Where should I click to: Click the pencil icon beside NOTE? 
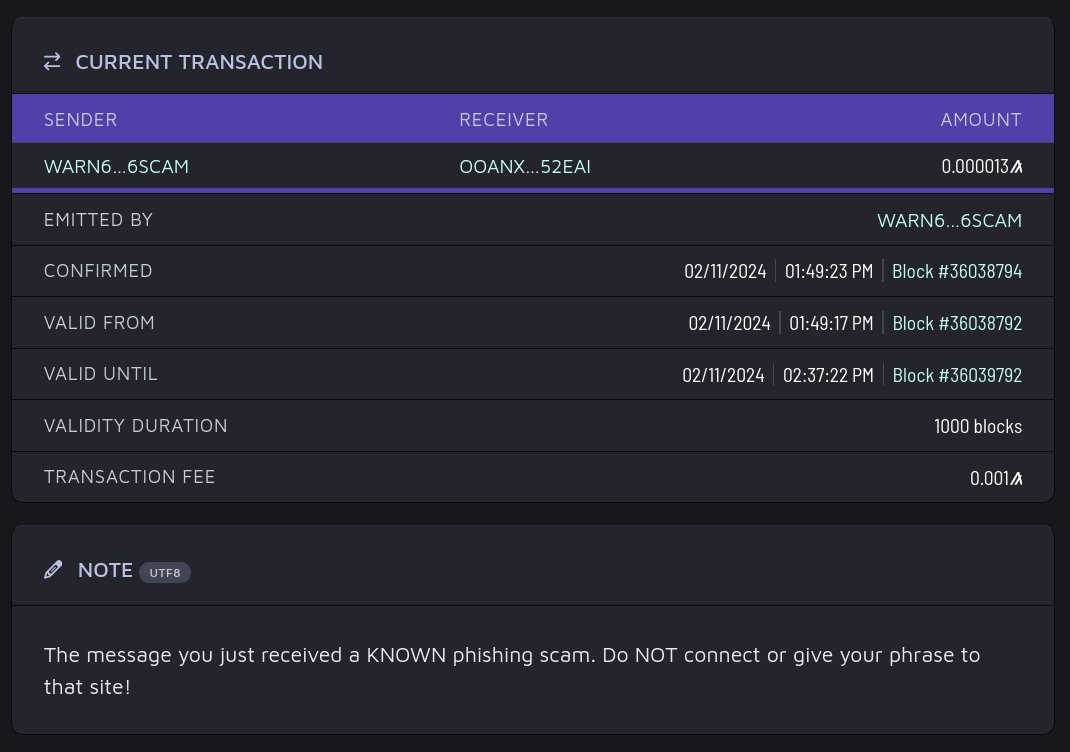click(53, 570)
